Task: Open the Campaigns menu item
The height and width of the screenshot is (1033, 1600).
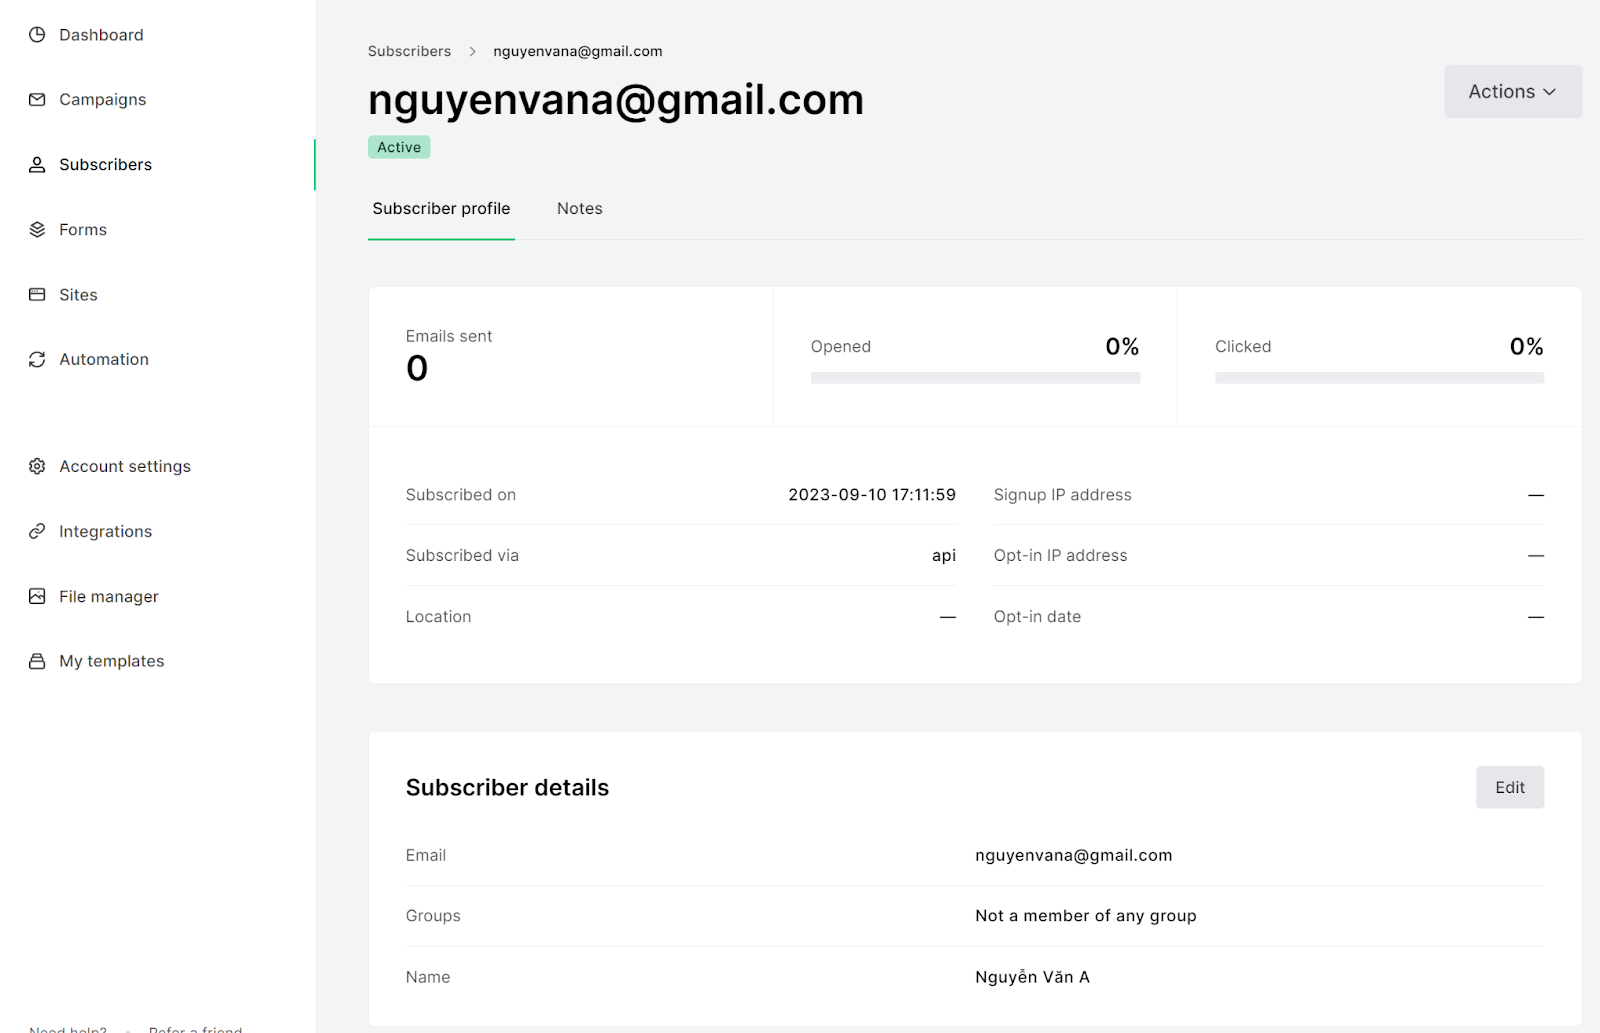Action: point(102,100)
